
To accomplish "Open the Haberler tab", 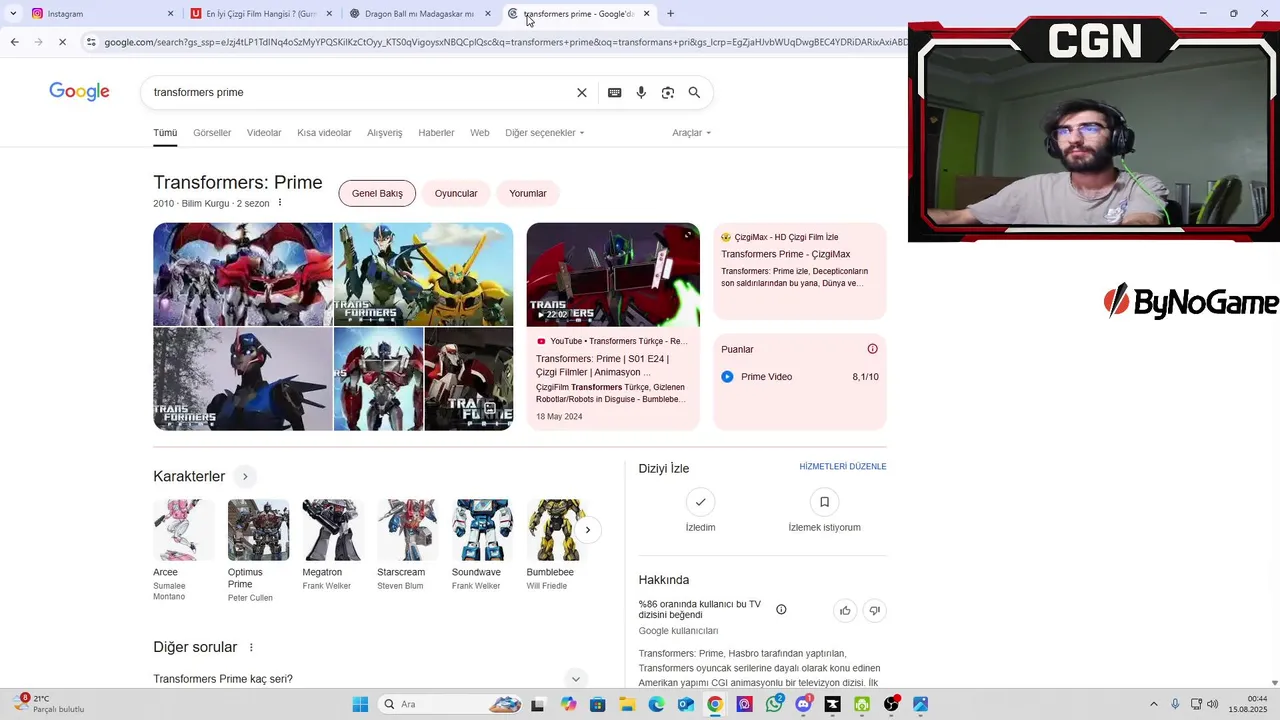I will tap(436, 133).
